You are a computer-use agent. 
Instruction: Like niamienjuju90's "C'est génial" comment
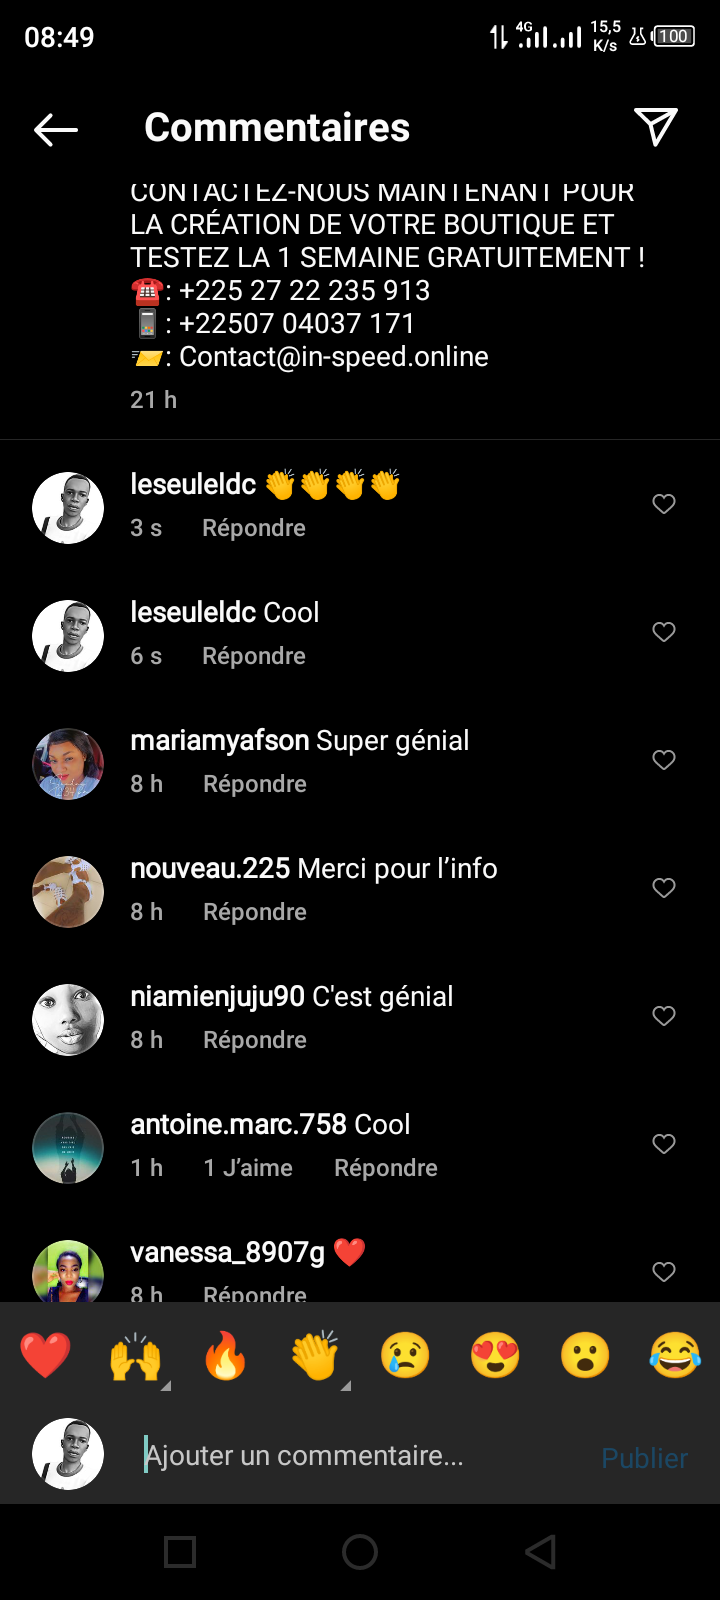(x=664, y=1016)
